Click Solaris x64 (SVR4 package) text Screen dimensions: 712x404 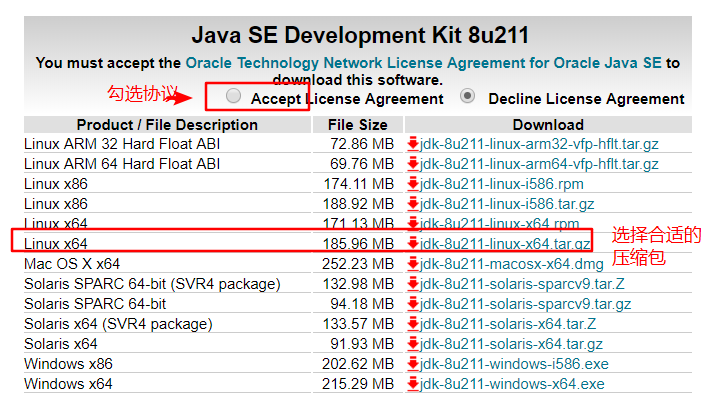point(118,324)
